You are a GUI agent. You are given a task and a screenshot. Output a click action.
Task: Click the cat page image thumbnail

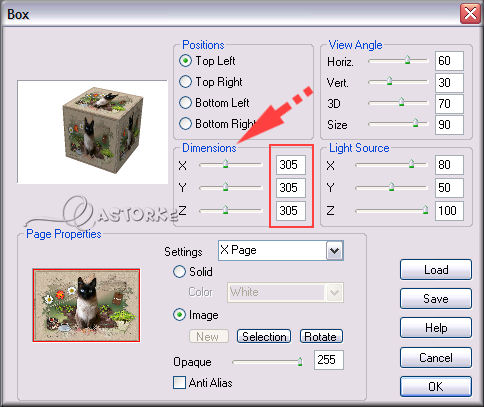coord(86,305)
